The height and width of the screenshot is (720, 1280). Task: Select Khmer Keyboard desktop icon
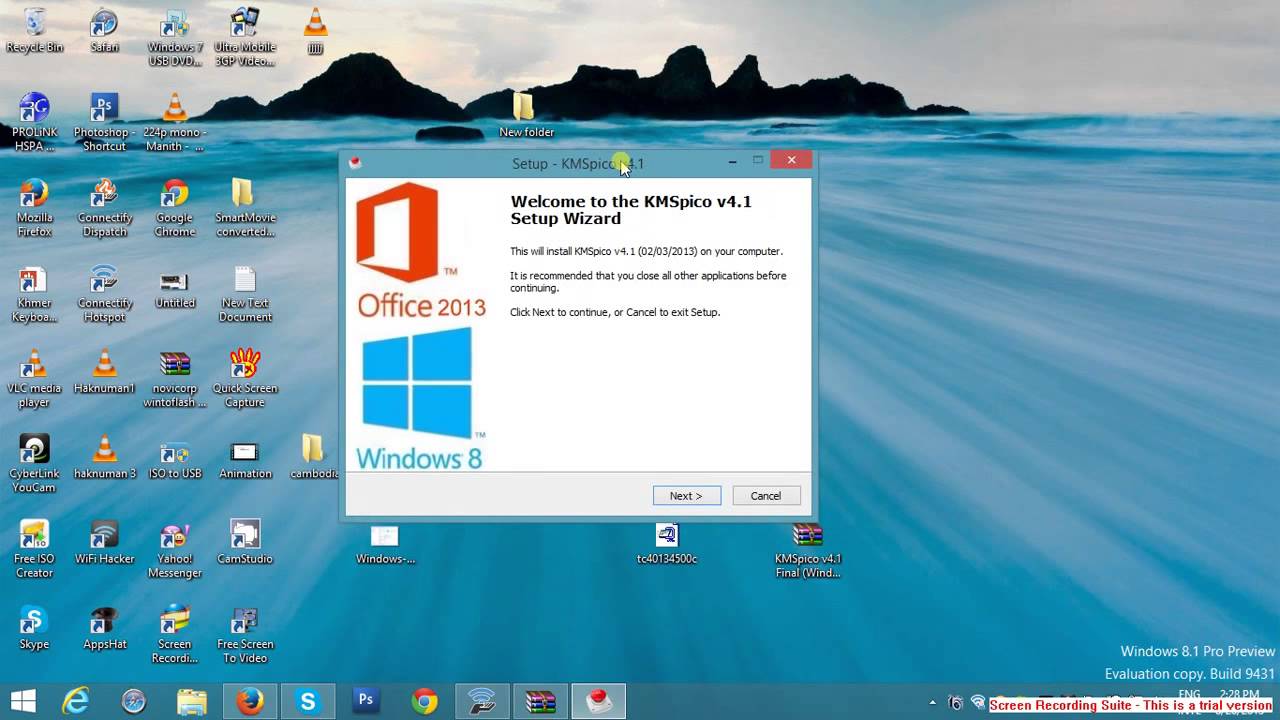coord(34,294)
